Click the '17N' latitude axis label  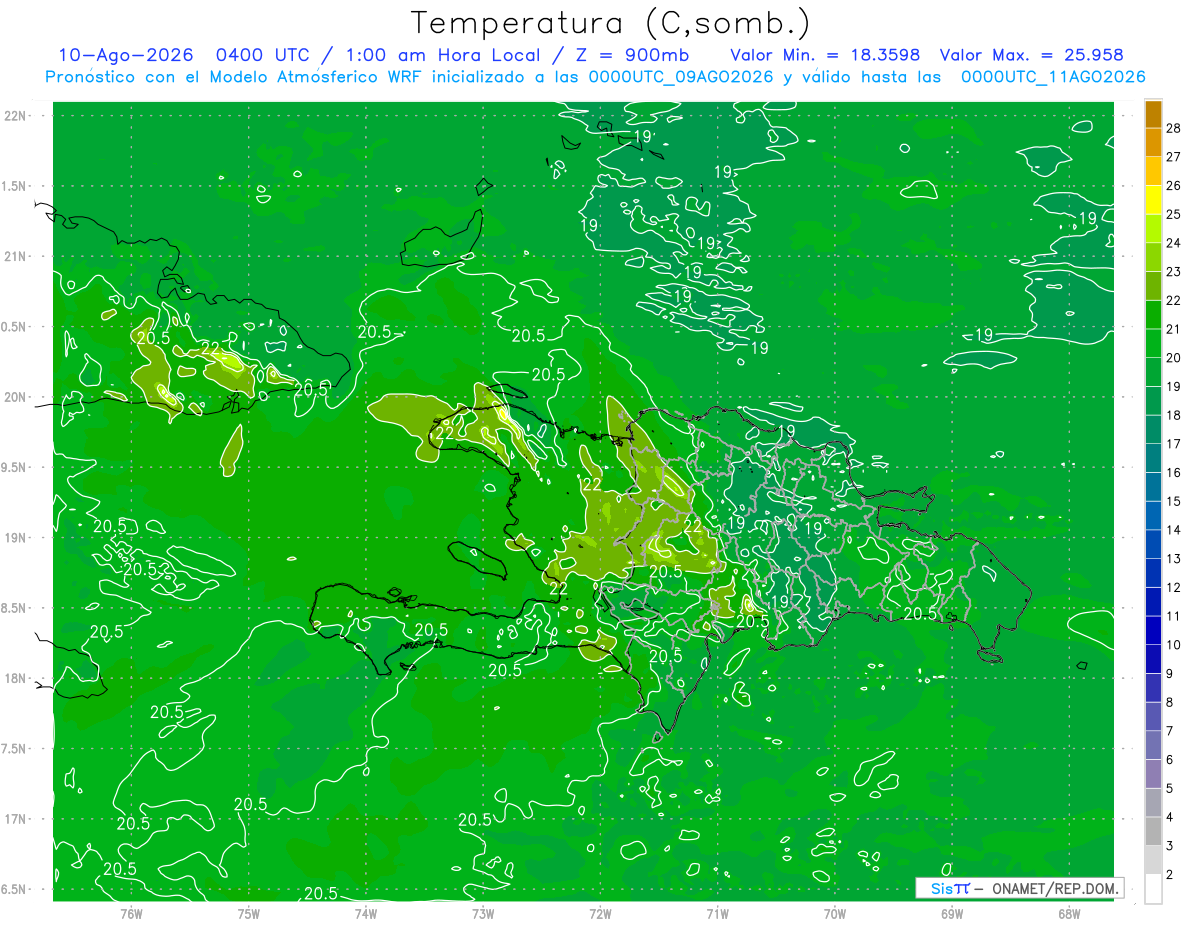pyautogui.click(x=14, y=820)
